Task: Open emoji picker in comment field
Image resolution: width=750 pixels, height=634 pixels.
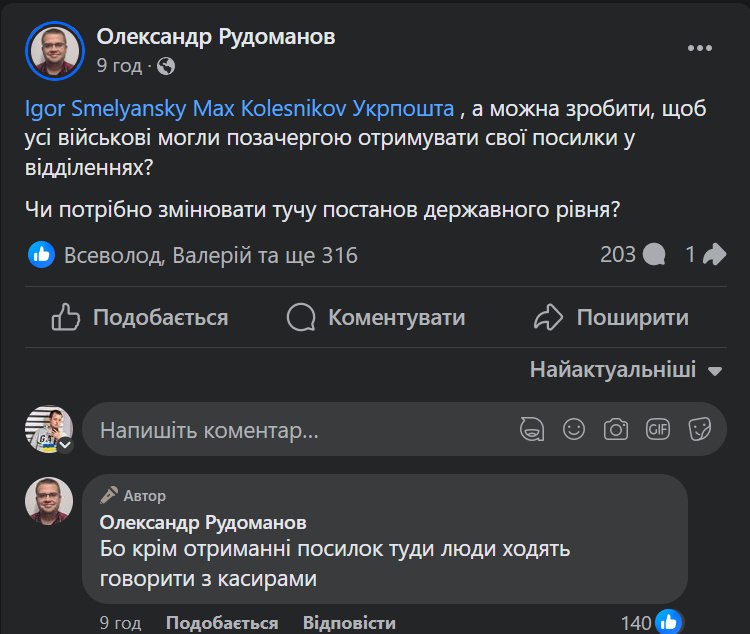Action: click(x=574, y=430)
